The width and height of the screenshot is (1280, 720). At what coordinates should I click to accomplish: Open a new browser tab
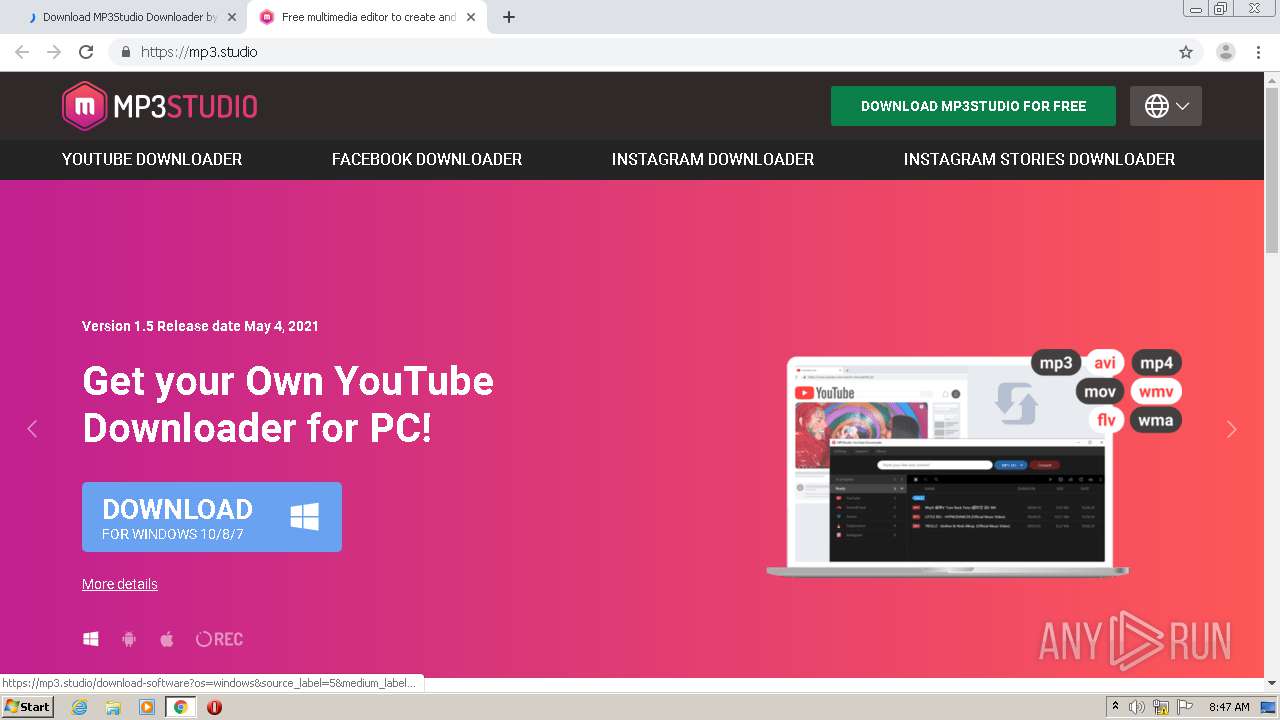(509, 17)
